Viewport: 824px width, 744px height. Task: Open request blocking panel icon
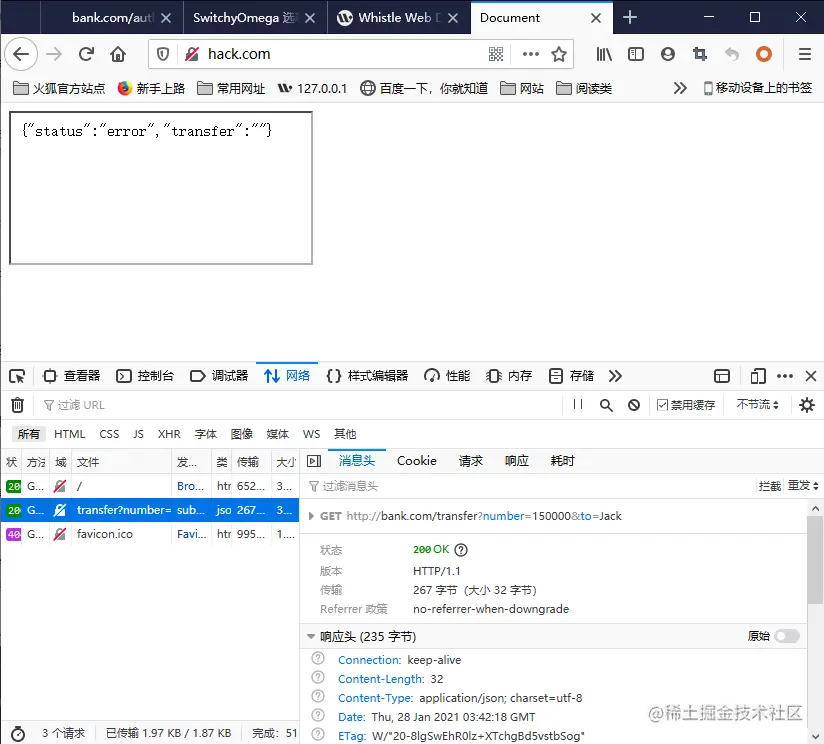tap(634, 405)
